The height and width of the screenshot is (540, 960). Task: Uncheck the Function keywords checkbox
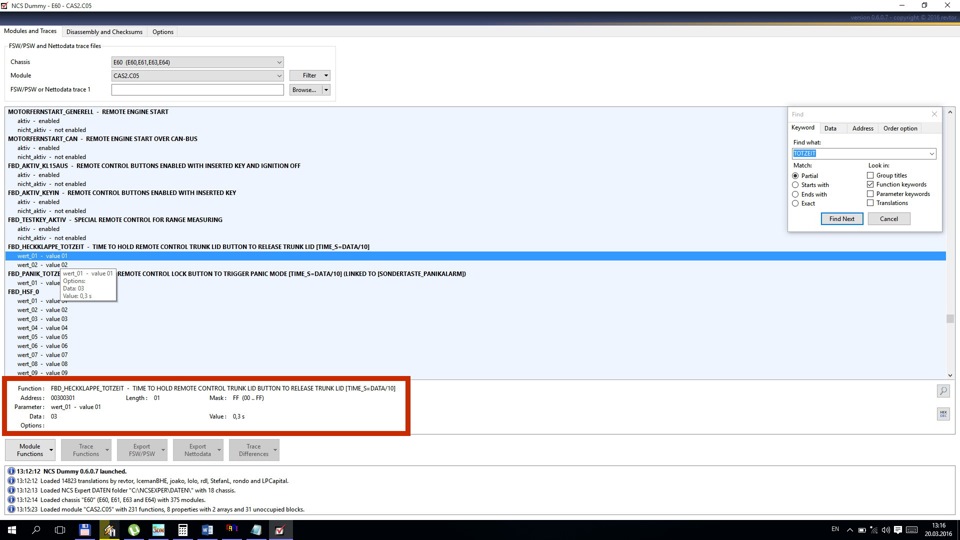[x=870, y=184]
